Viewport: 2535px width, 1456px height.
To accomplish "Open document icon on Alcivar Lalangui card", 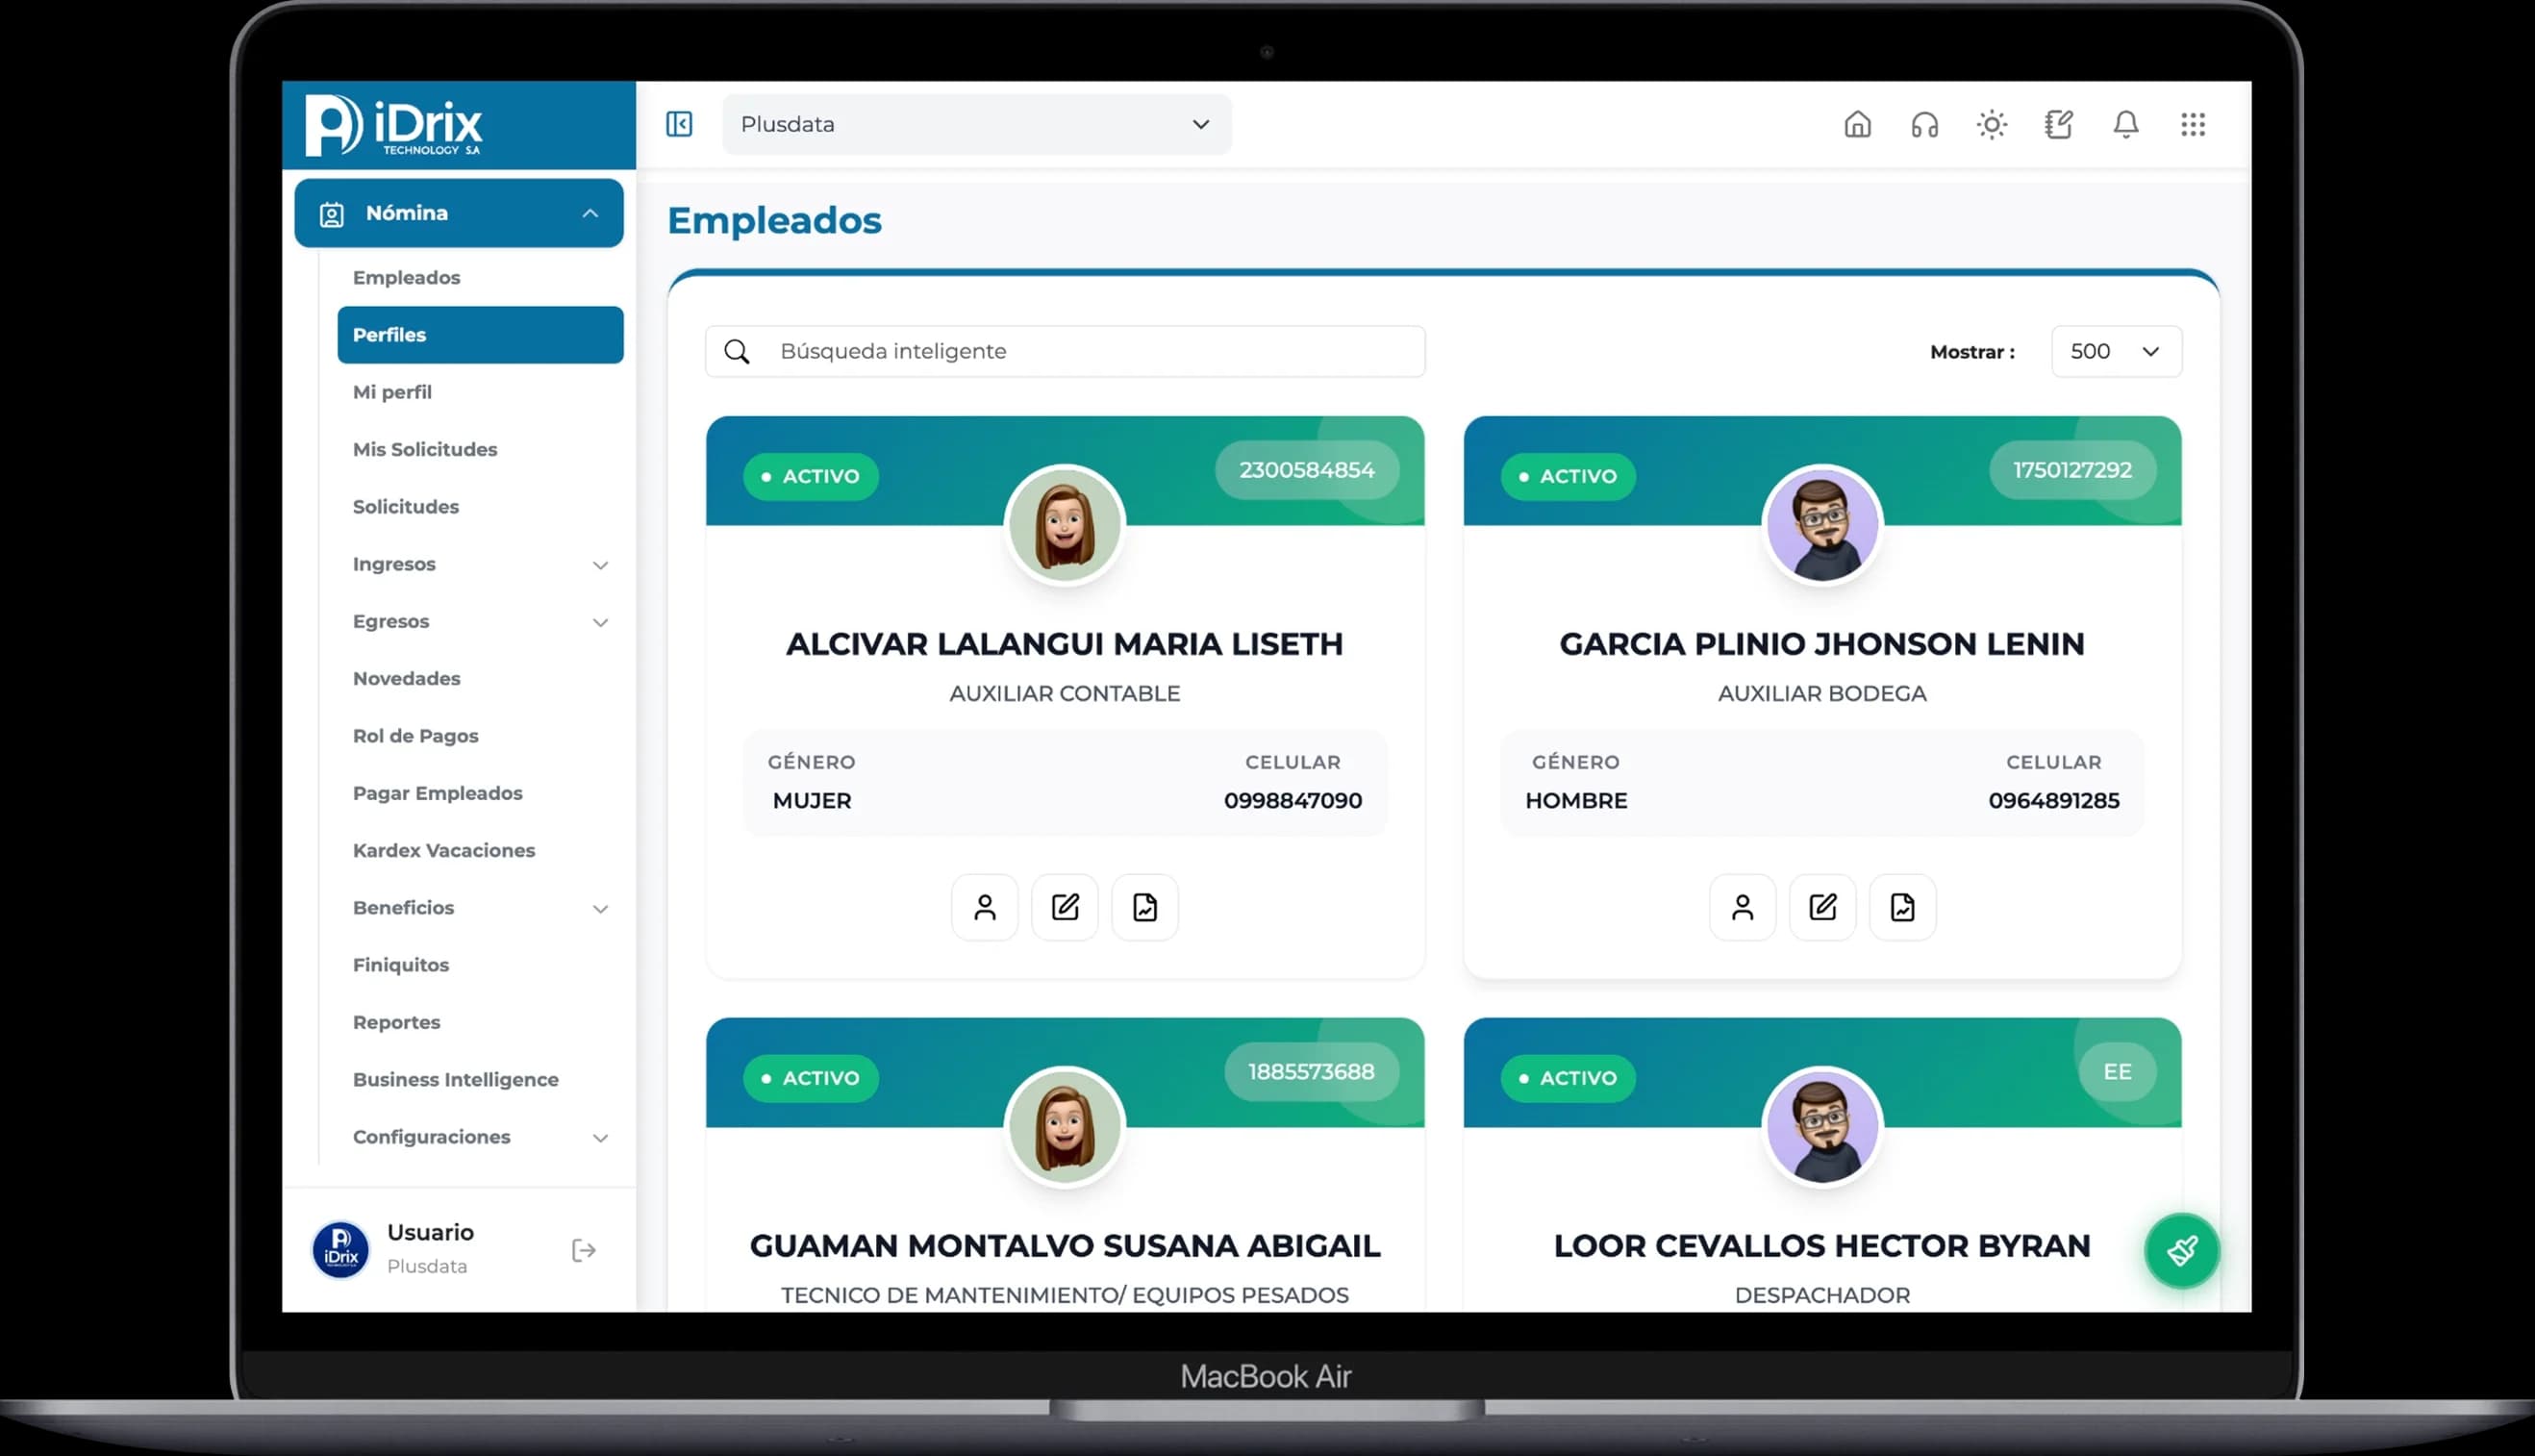I will click(x=1145, y=907).
